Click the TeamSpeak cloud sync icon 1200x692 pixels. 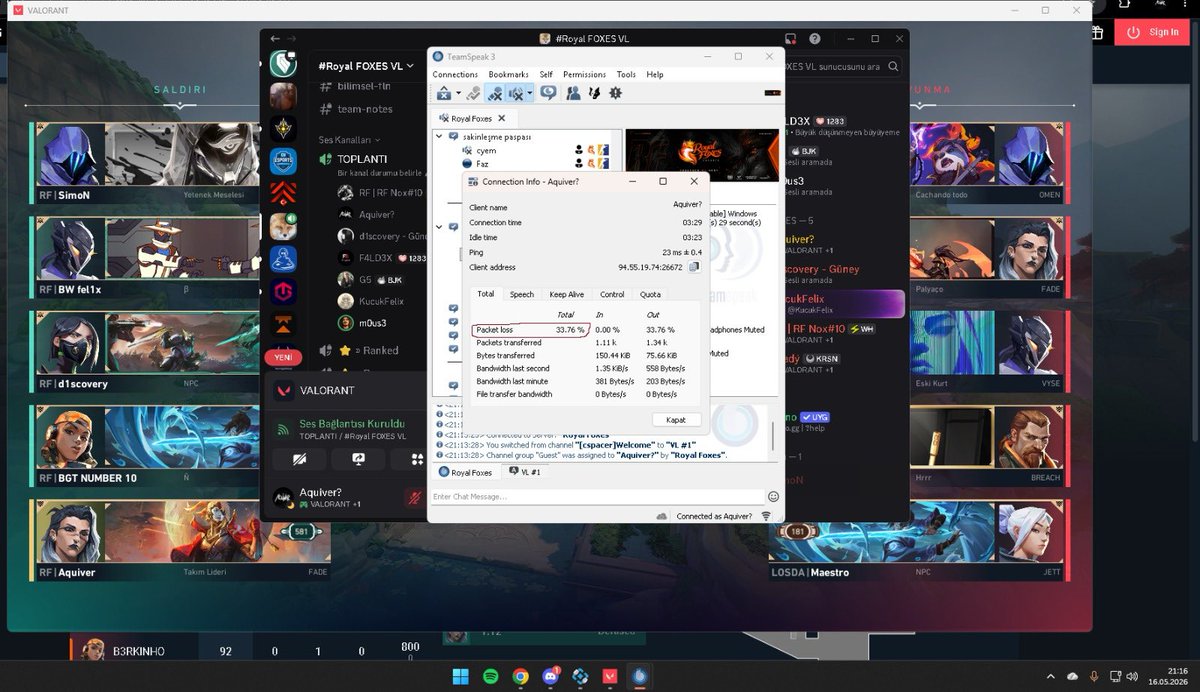pyautogui.click(x=662, y=516)
